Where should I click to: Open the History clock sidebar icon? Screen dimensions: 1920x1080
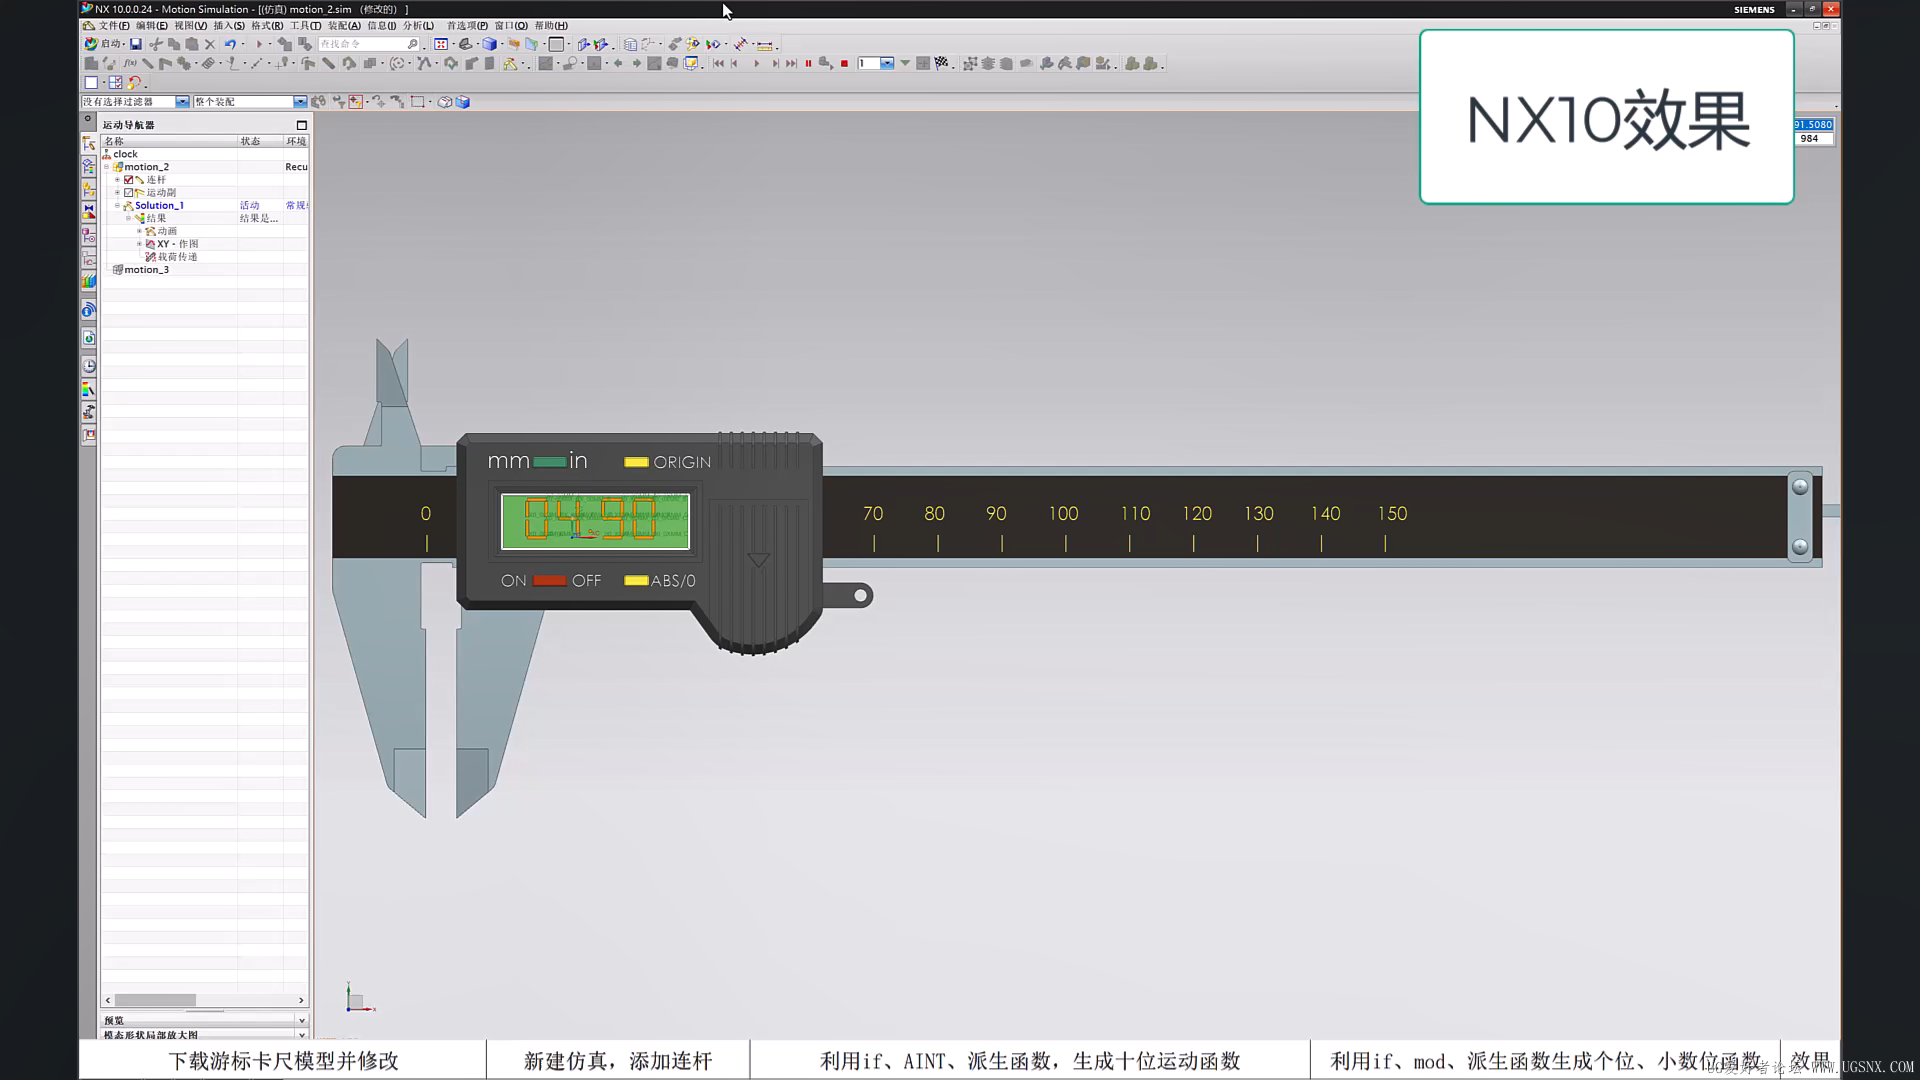click(x=89, y=366)
